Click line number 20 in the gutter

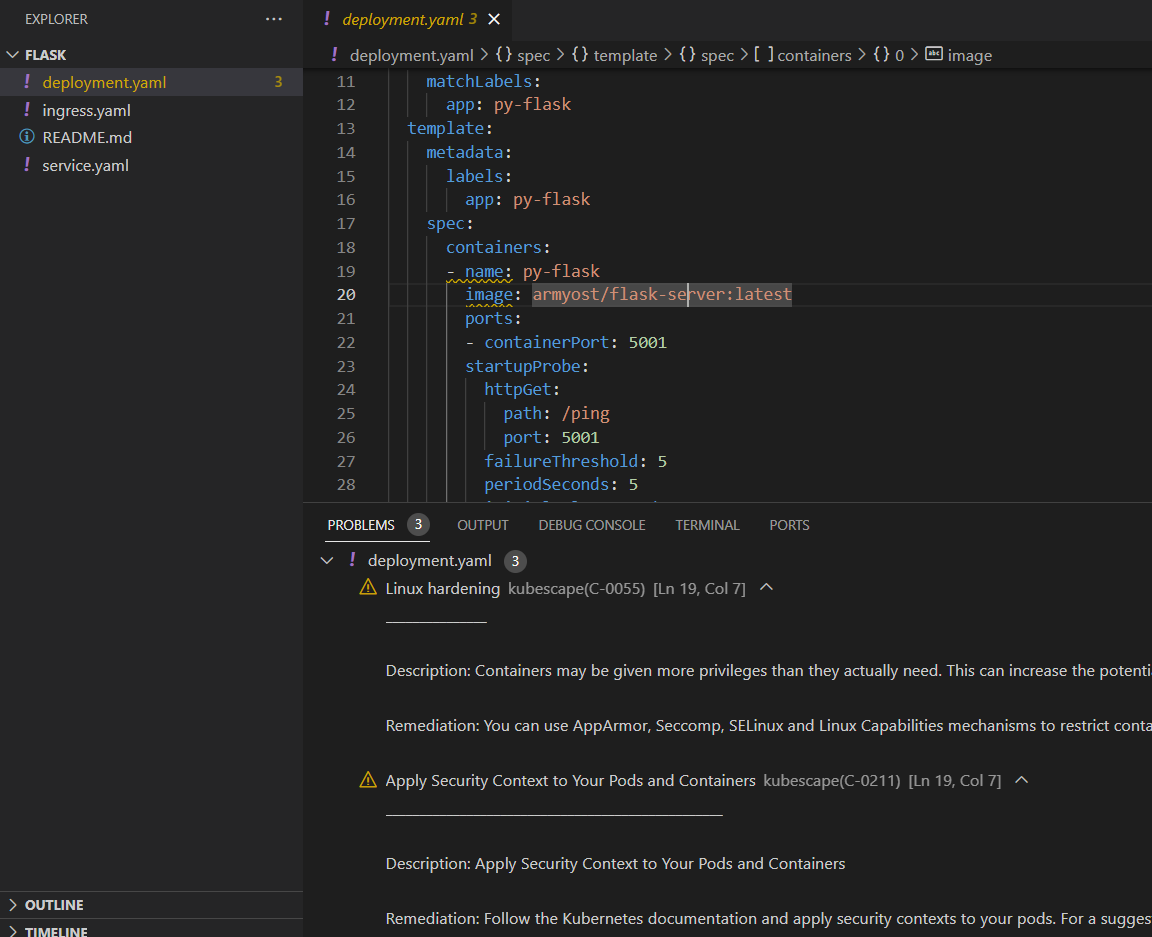[x=346, y=295]
